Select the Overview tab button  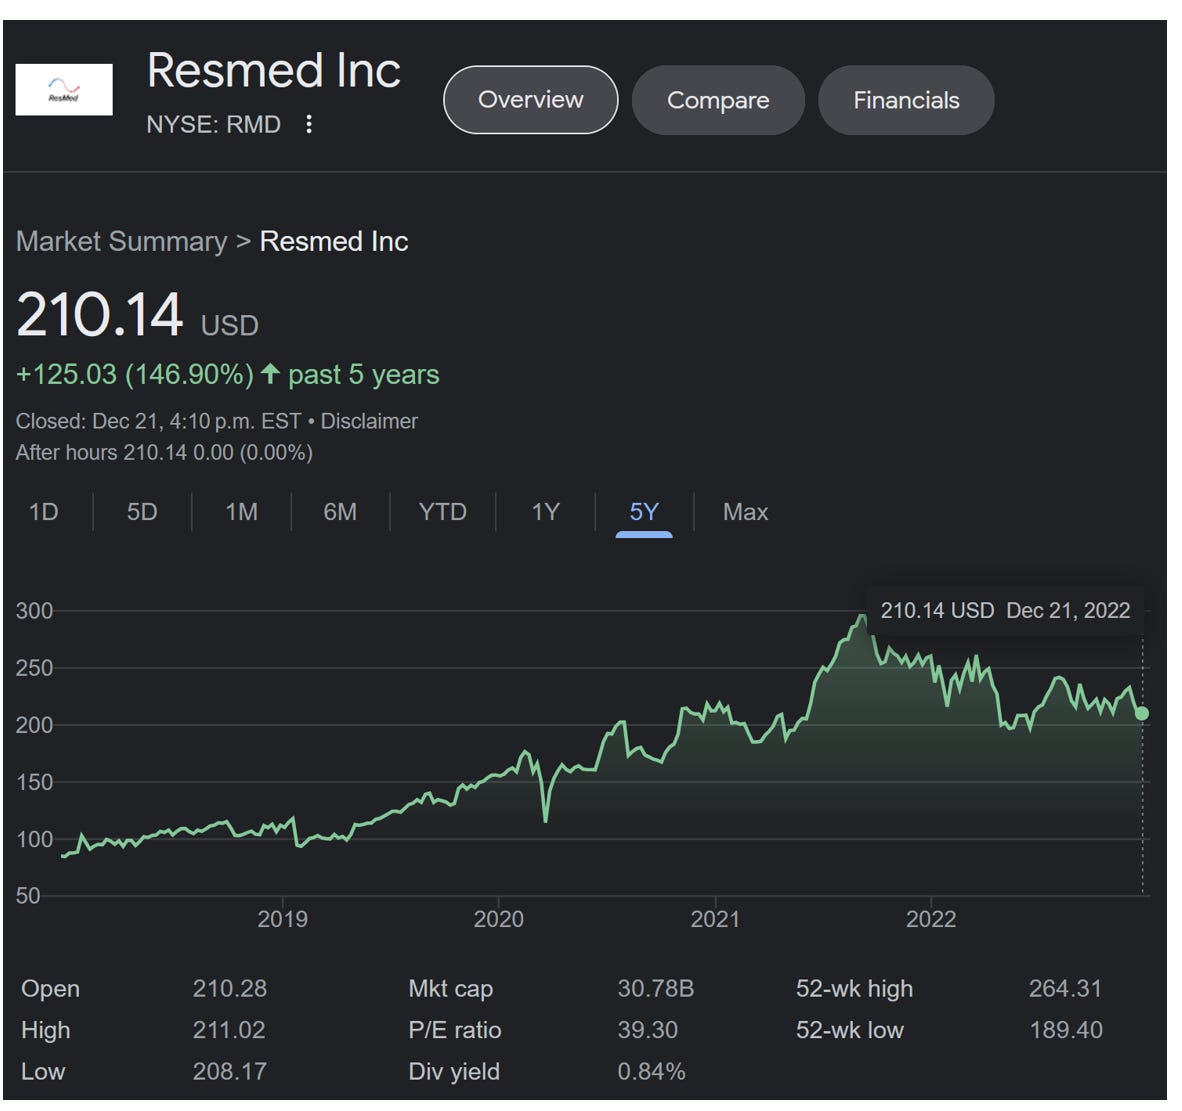click(x=531, y=99)
